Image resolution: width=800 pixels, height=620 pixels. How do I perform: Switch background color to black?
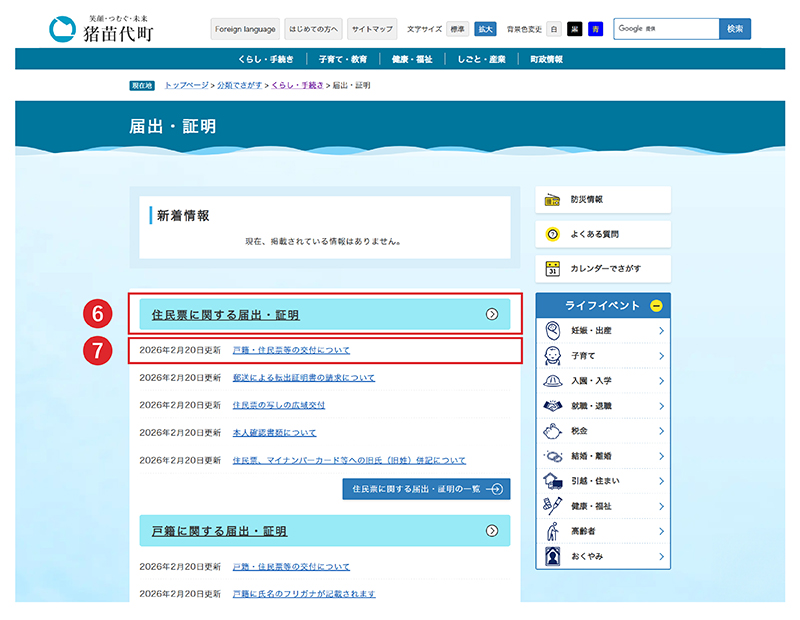575,29
